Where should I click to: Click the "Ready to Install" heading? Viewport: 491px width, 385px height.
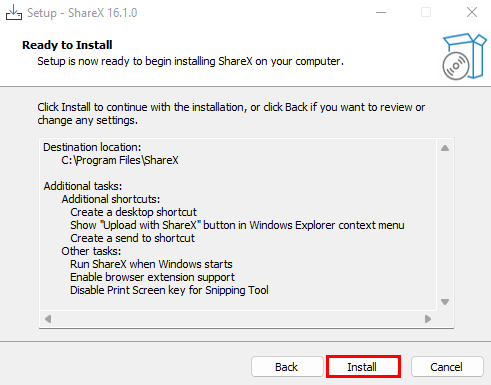click(67, 45)
